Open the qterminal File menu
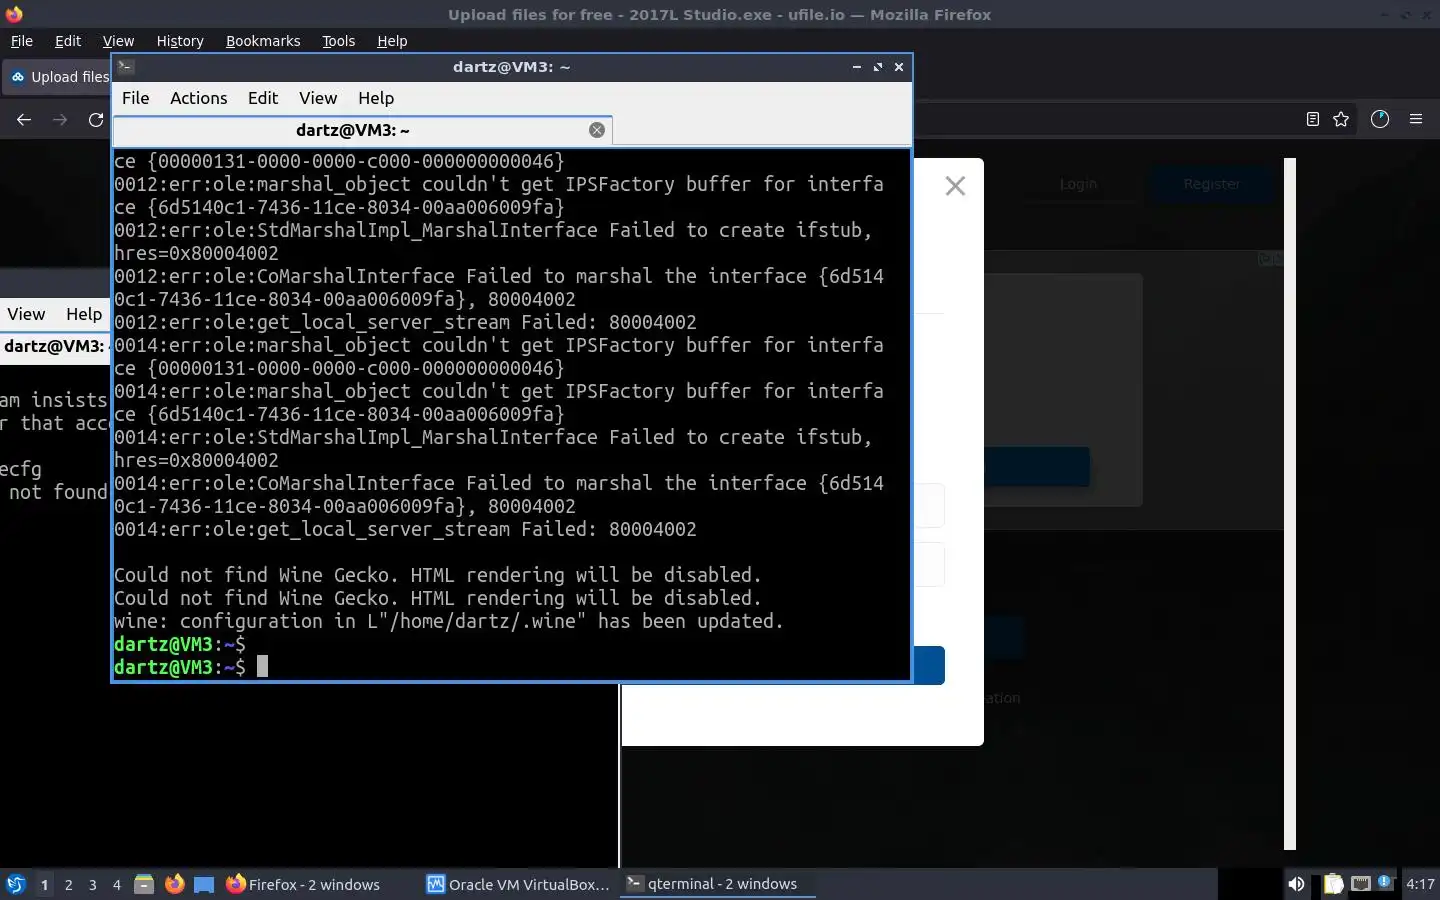This screenshot has width=1440, height=900. [135, 98]
